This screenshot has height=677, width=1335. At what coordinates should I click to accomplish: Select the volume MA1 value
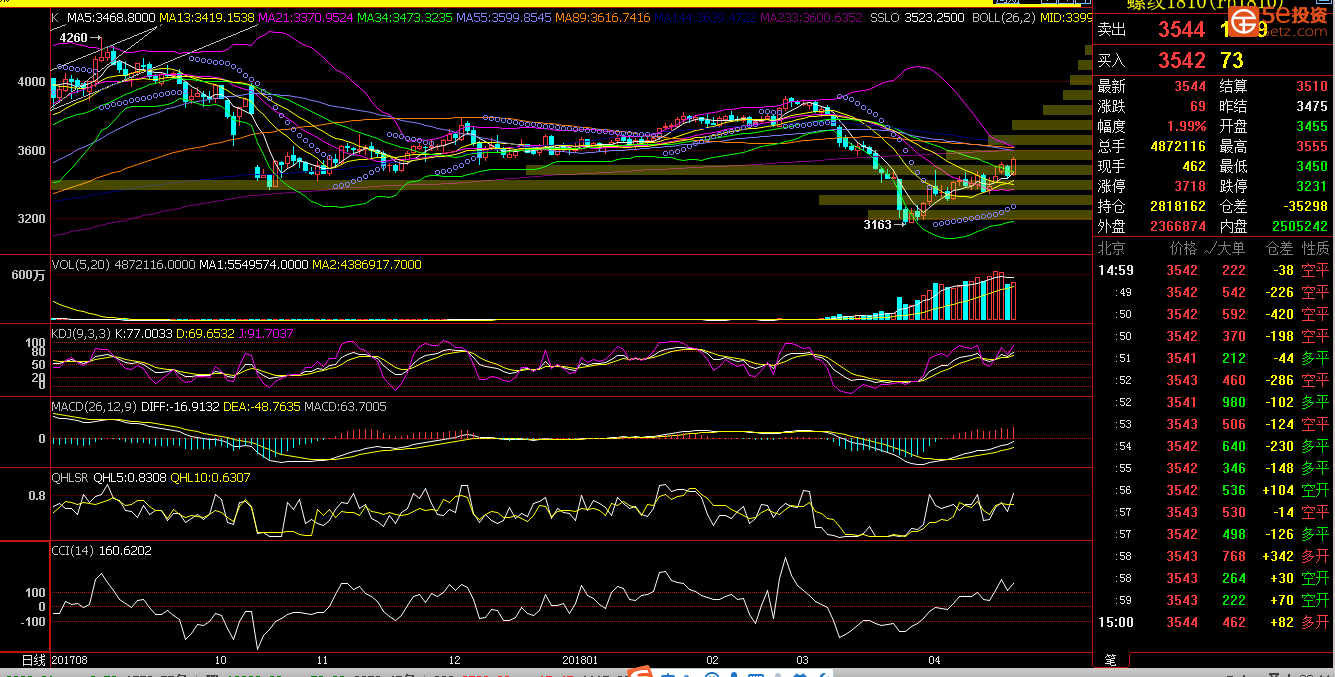[x=252, y=265]
